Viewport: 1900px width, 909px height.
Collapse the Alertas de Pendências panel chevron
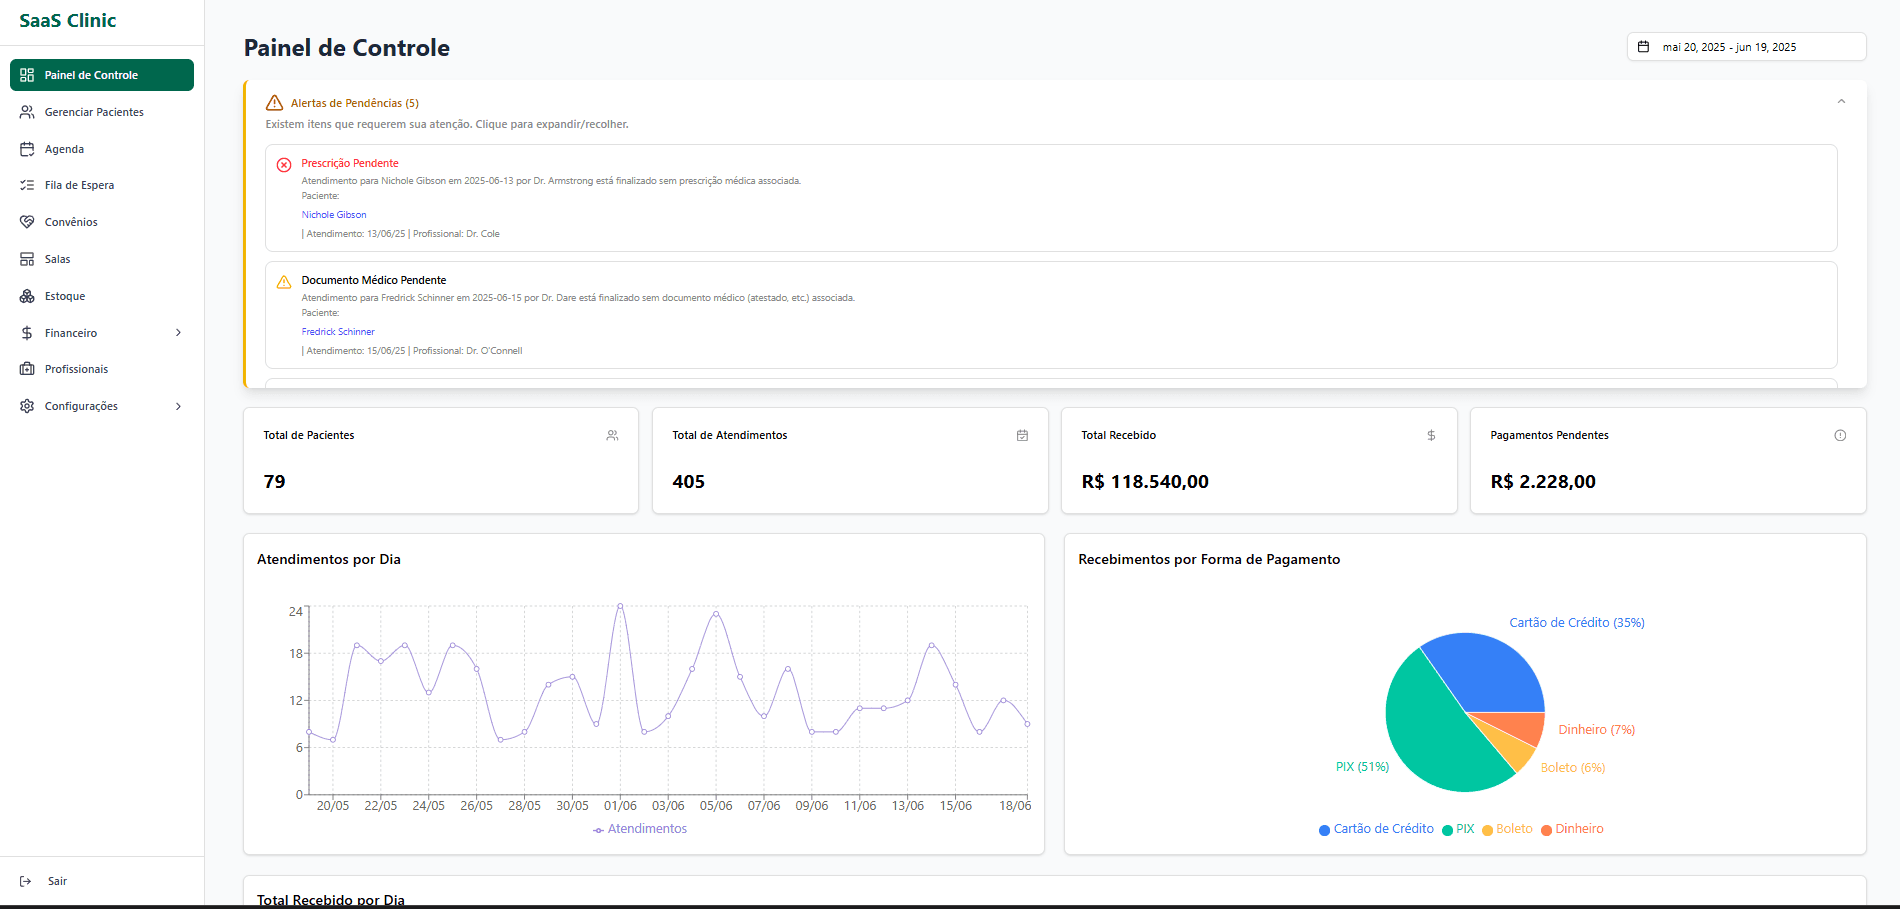click(1841, 101)
